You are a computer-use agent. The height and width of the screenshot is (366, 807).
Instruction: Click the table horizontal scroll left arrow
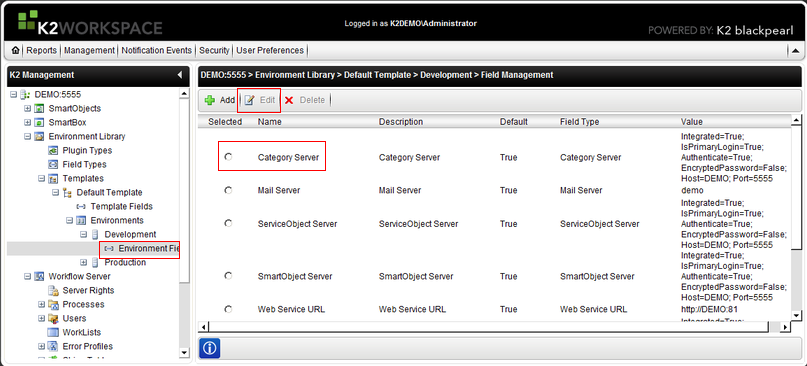(x=204, y=327)
